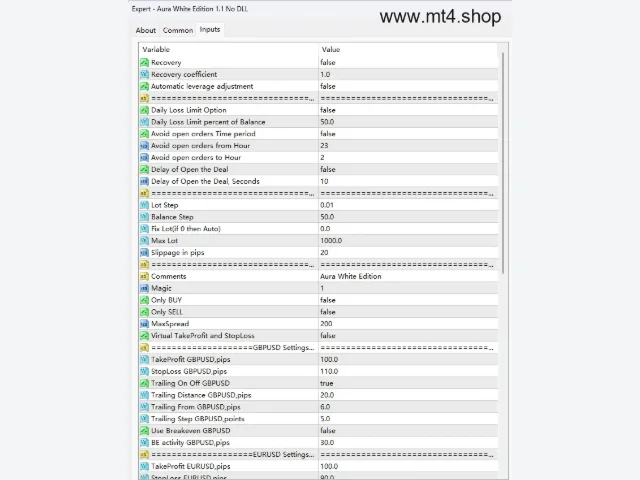Open the About tab

point(145,30)
